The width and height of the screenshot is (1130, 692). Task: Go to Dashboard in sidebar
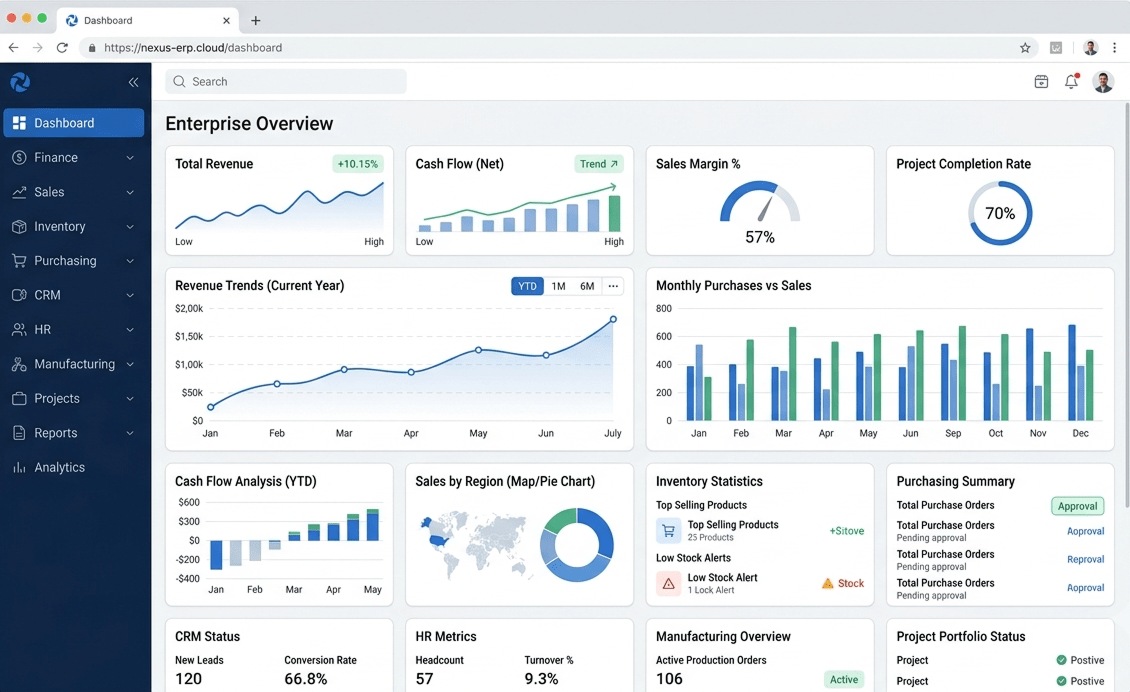click(74, 123)
